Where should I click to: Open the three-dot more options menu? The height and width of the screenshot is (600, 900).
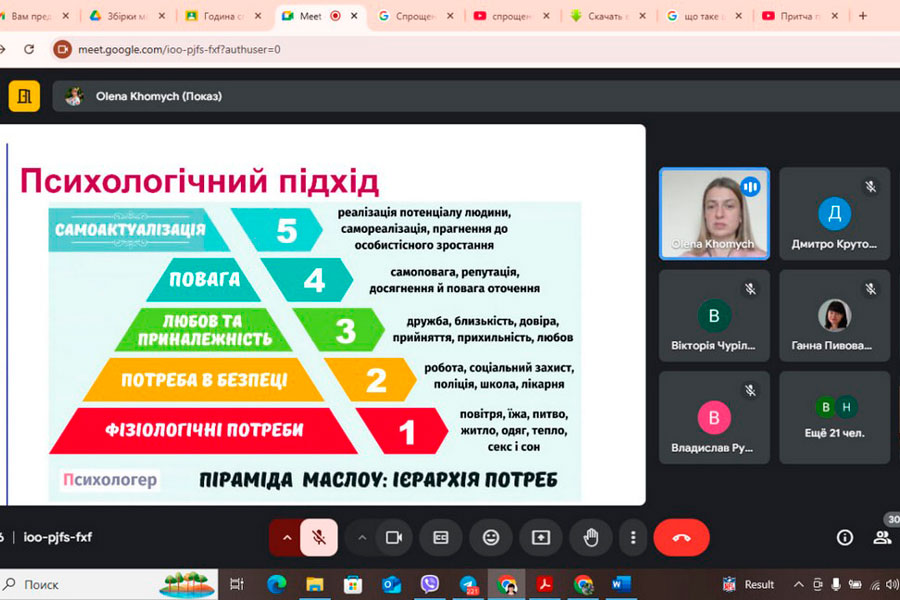633,537
